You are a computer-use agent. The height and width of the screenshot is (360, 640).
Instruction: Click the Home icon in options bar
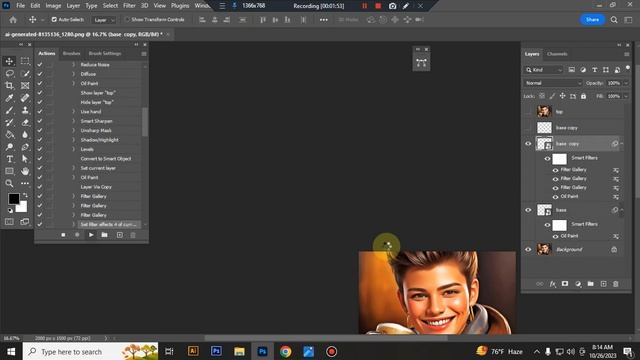pos(13,20)
